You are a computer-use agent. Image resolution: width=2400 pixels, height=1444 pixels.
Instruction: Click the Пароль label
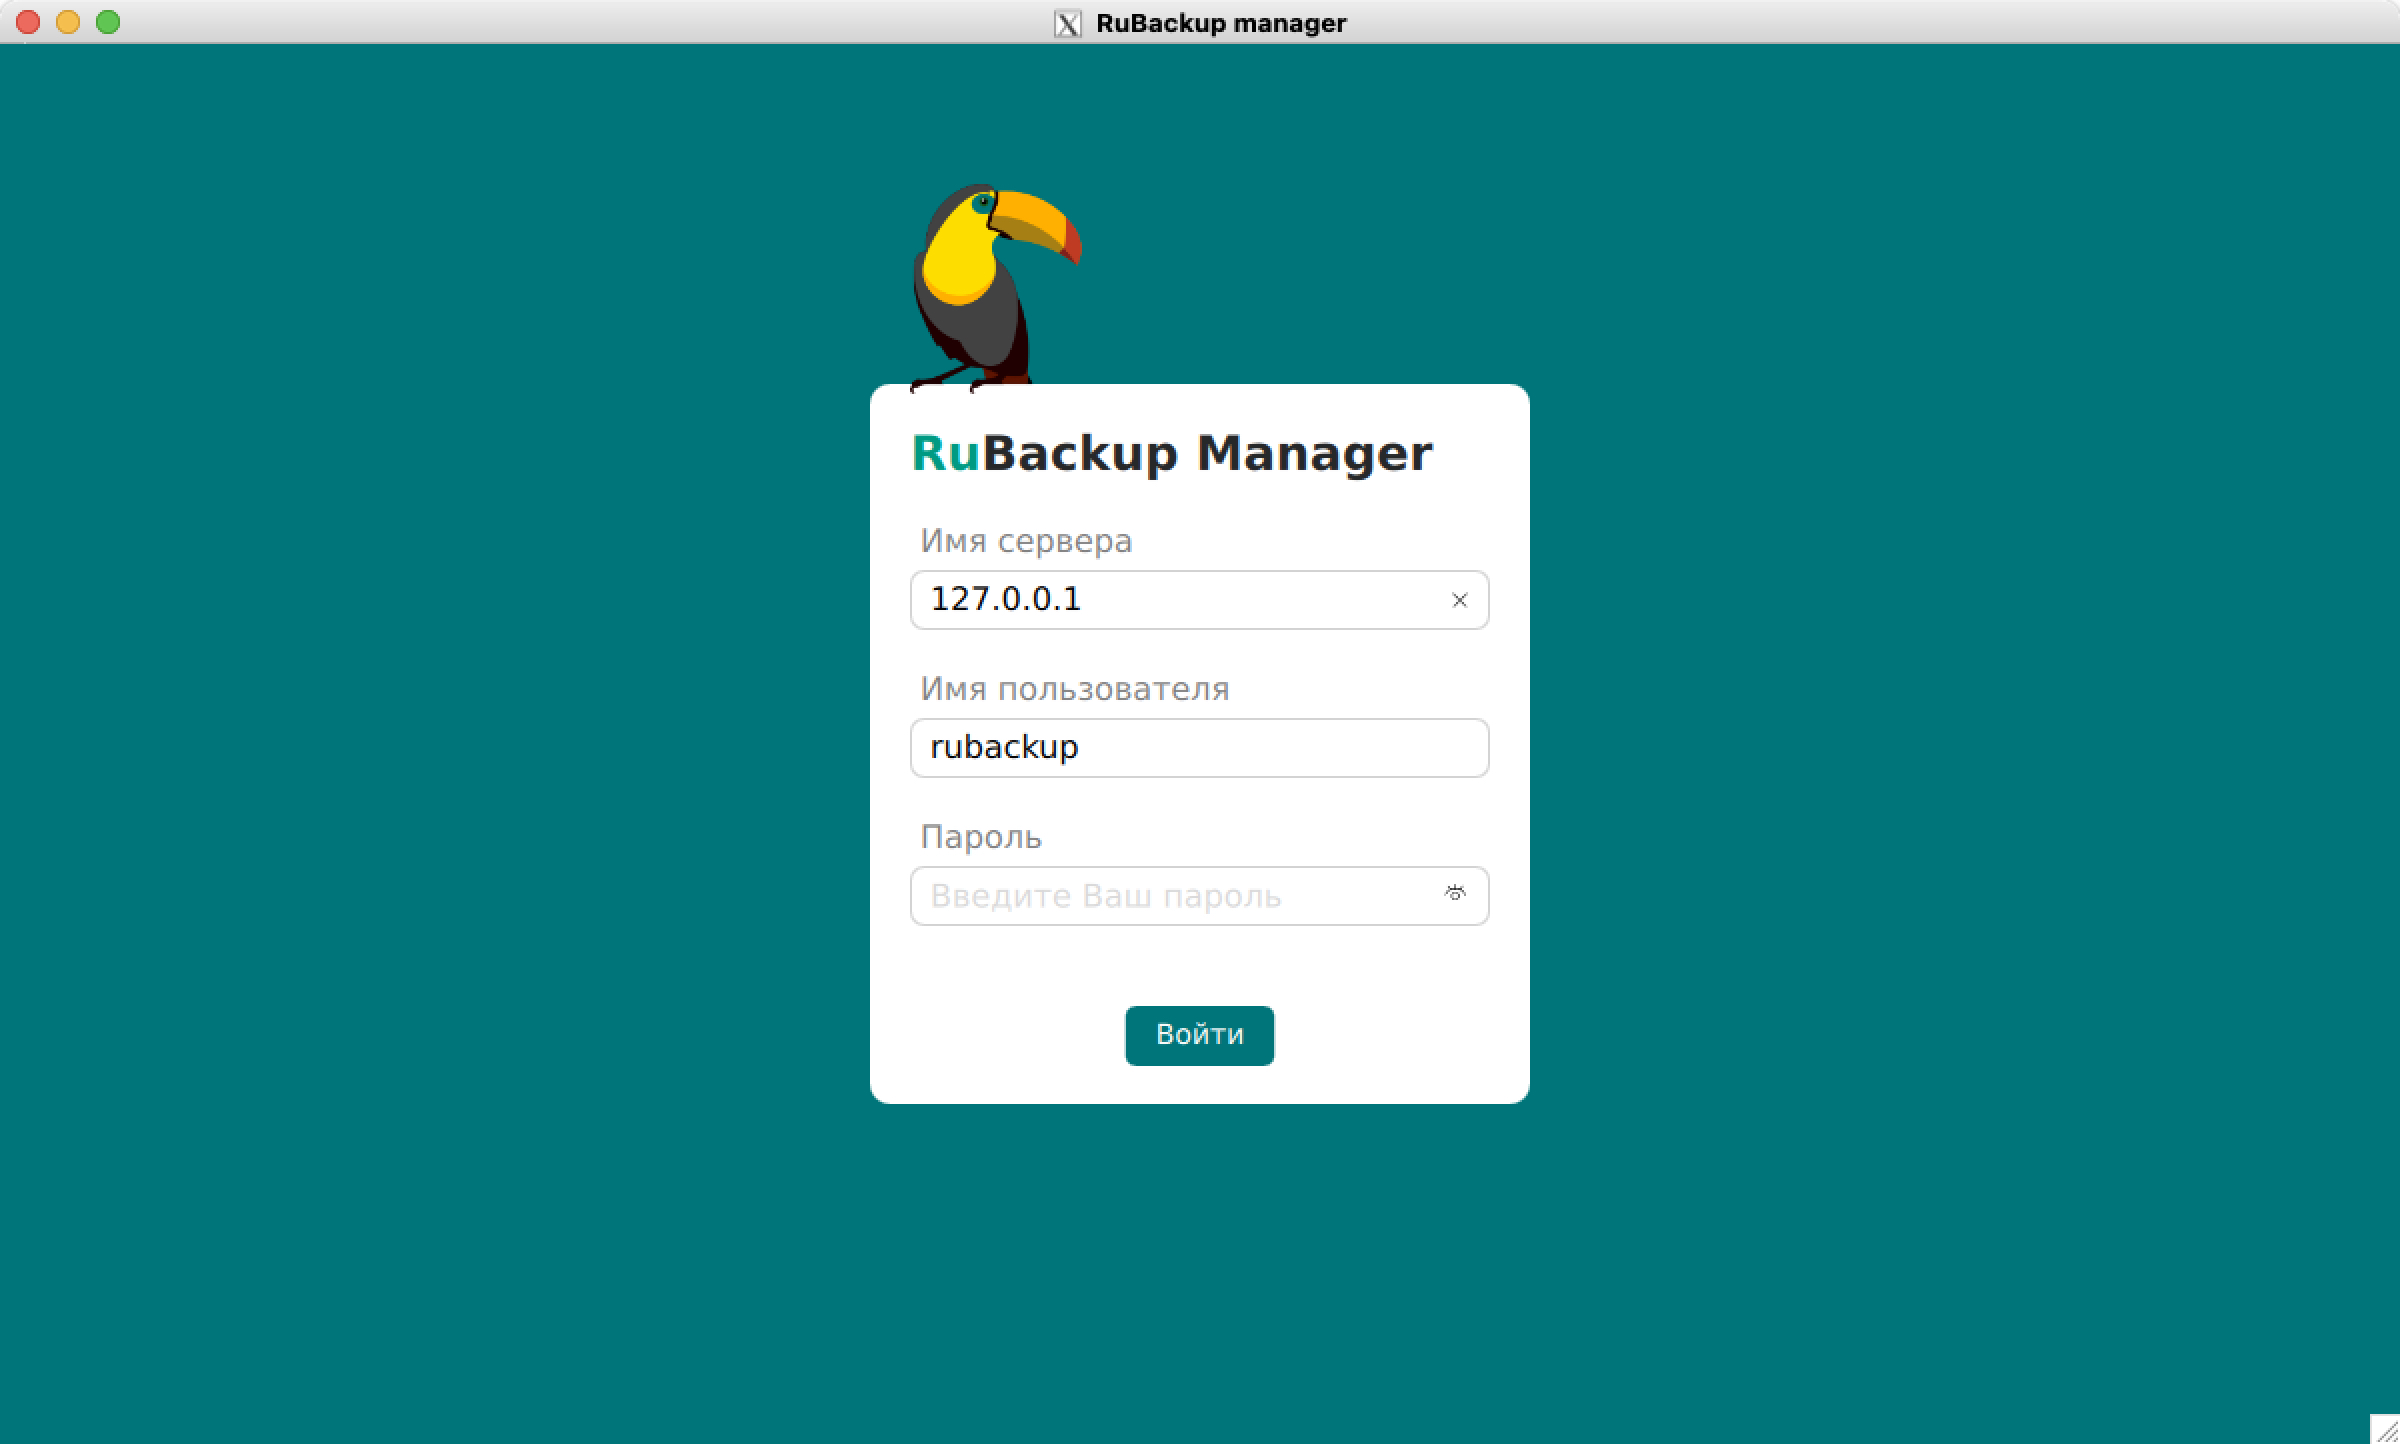(980, 837)
